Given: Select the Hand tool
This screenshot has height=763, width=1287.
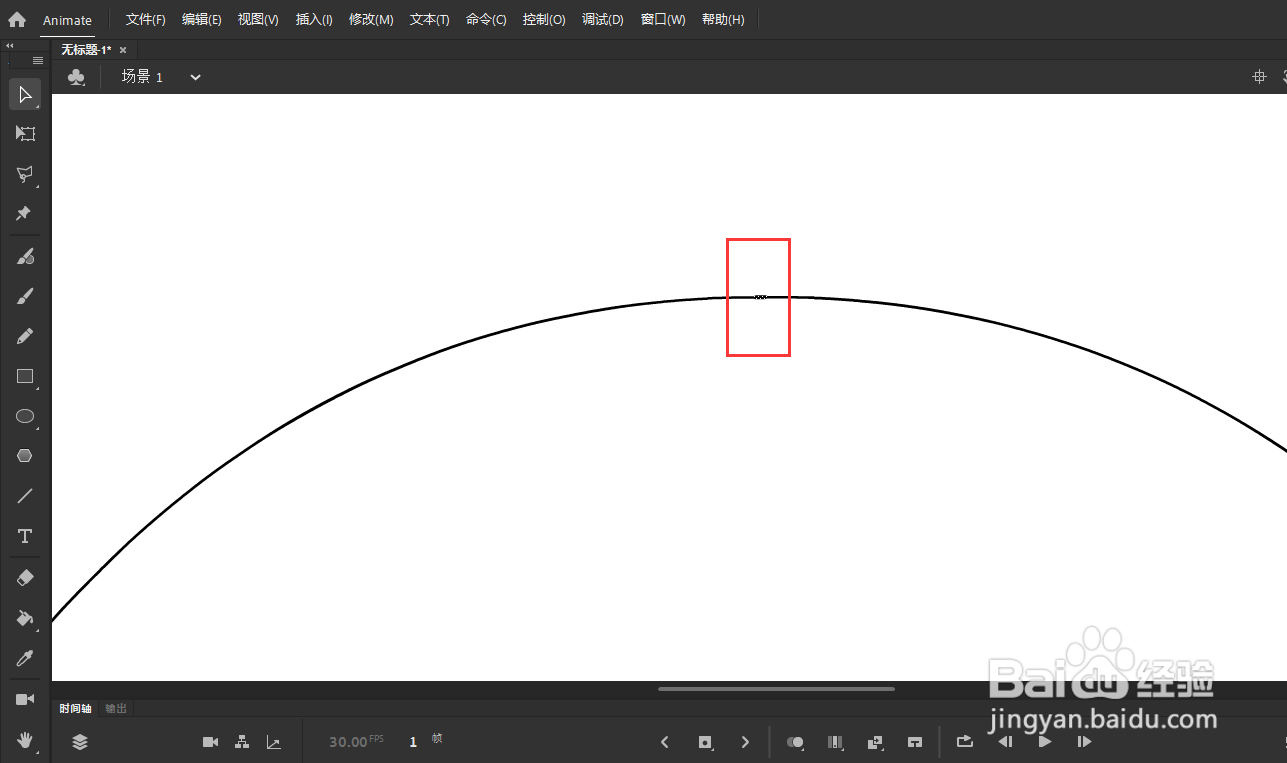Looking at the screenshot, I should click(x=25, y=740).
